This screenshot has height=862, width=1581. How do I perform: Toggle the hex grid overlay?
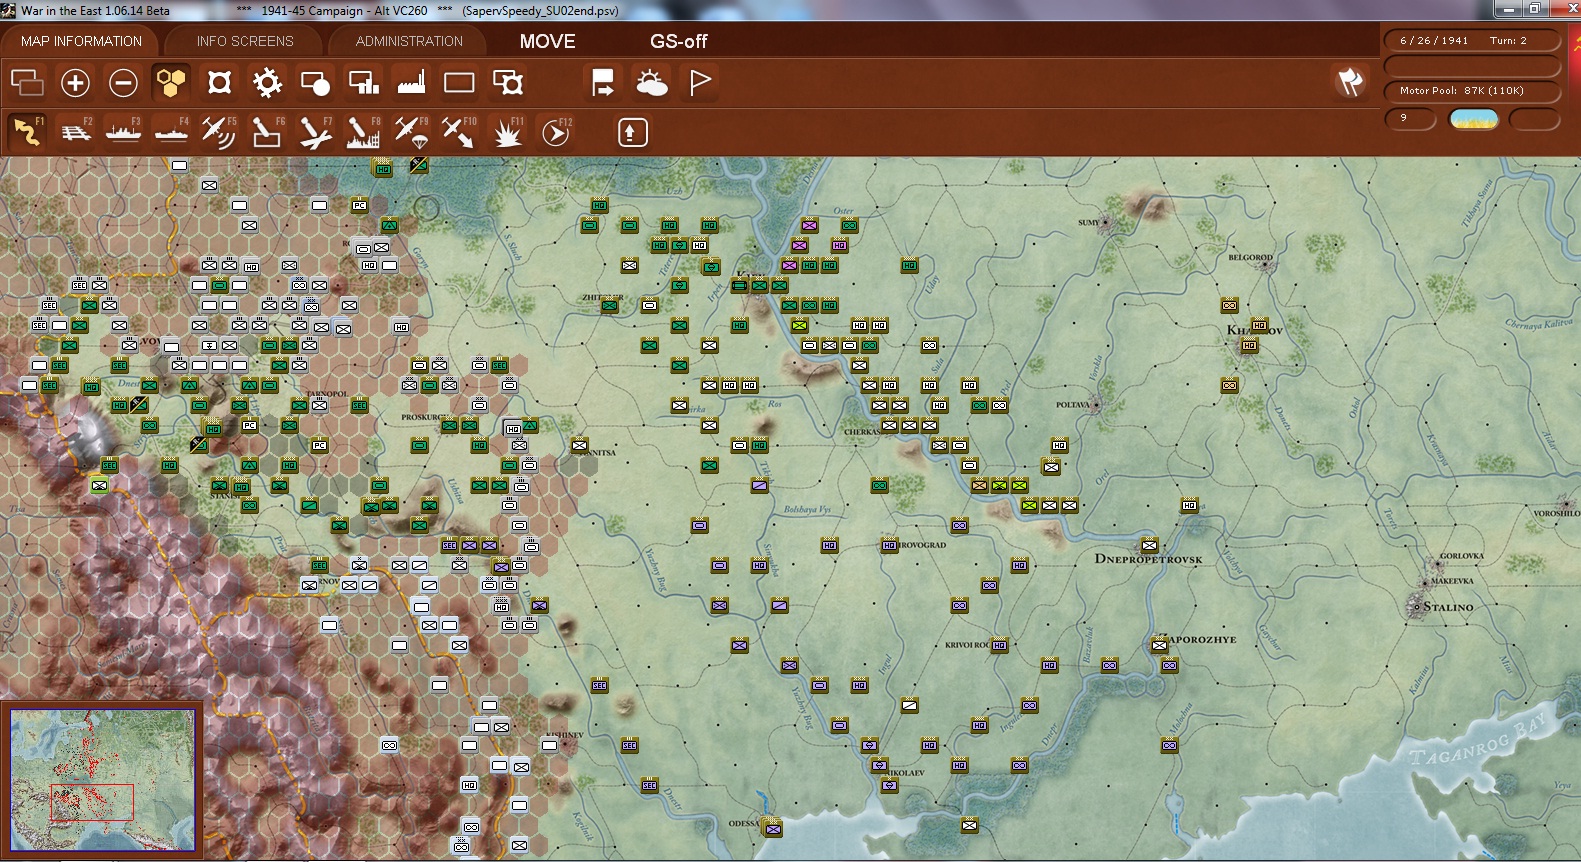171,82
